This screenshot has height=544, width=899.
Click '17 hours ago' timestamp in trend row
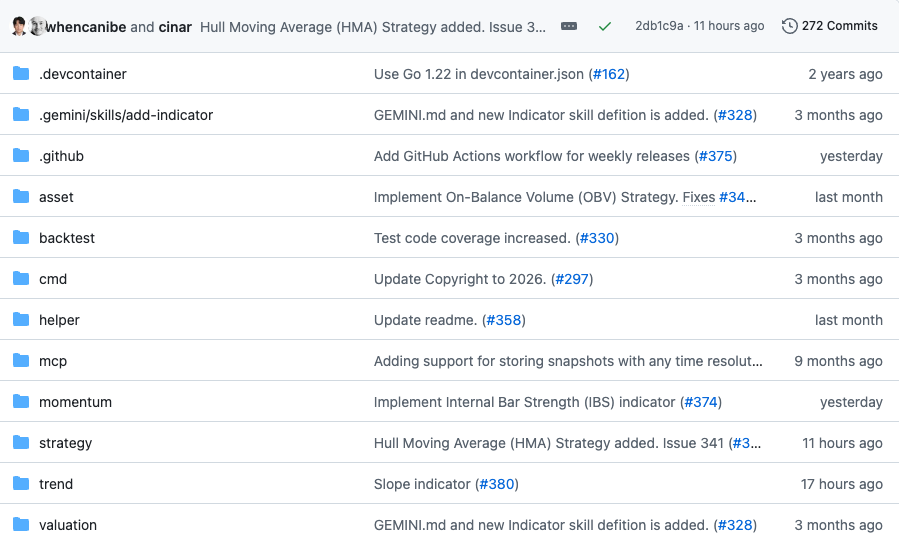pos(841,484)
